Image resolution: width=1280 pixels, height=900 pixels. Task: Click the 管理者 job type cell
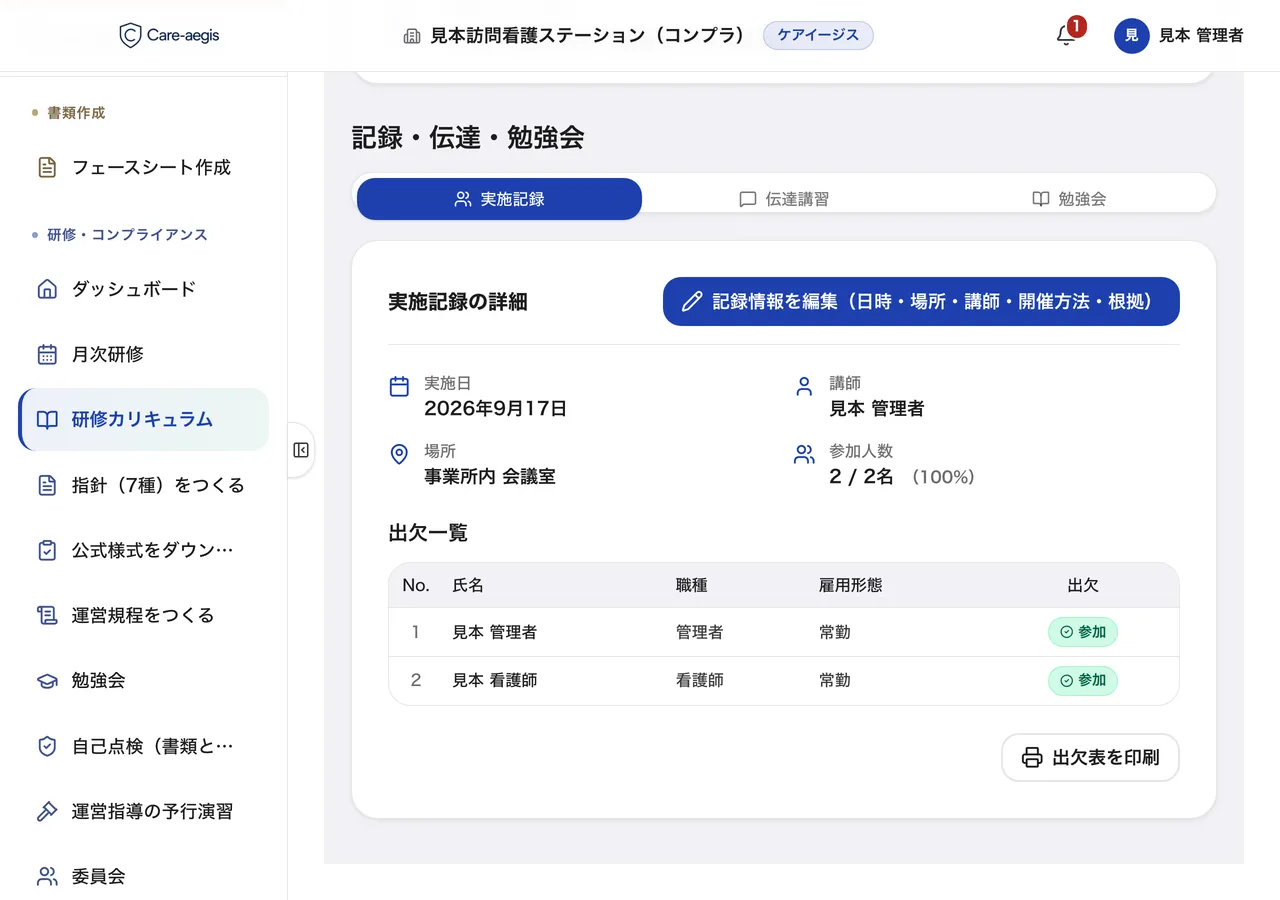[699, 632]
